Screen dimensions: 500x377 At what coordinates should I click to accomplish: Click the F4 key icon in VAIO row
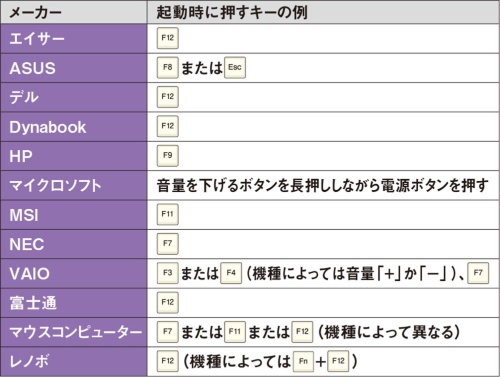click(x=231, y=273)
